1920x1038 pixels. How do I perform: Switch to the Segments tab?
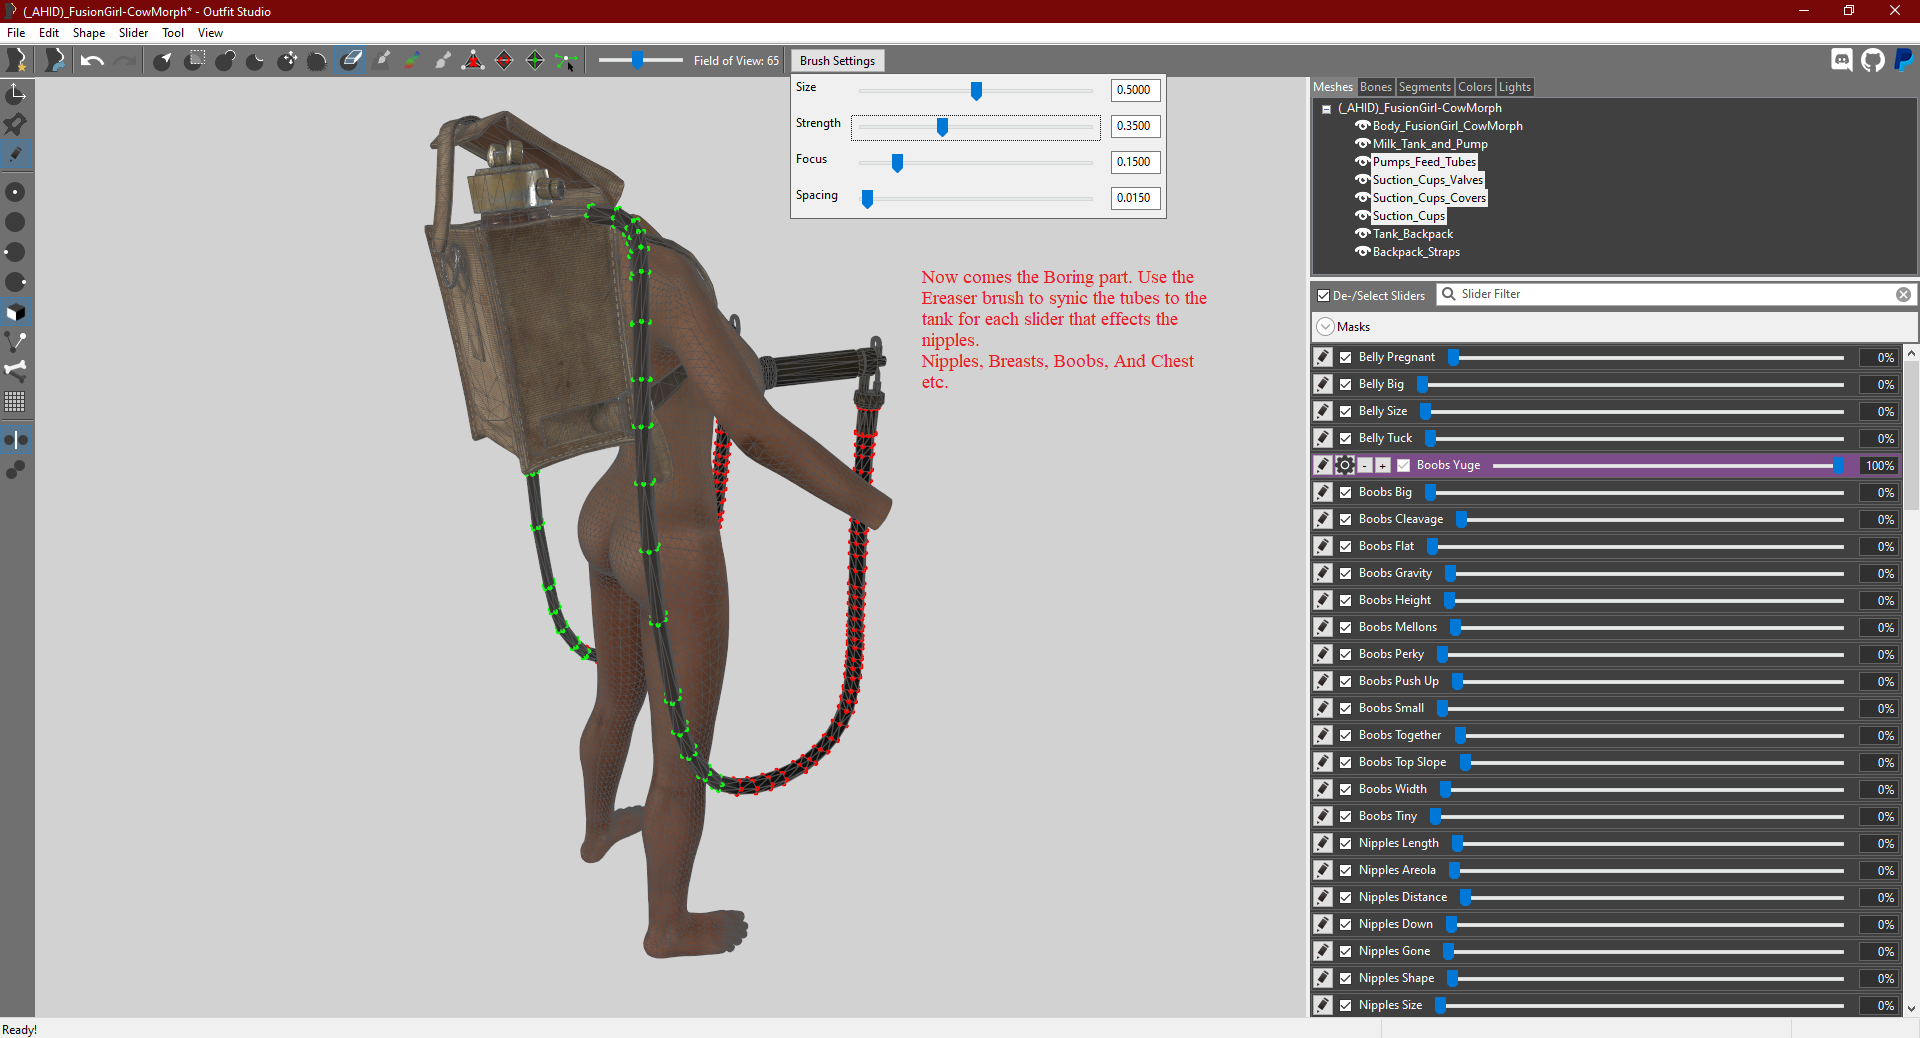[1424, 87]
